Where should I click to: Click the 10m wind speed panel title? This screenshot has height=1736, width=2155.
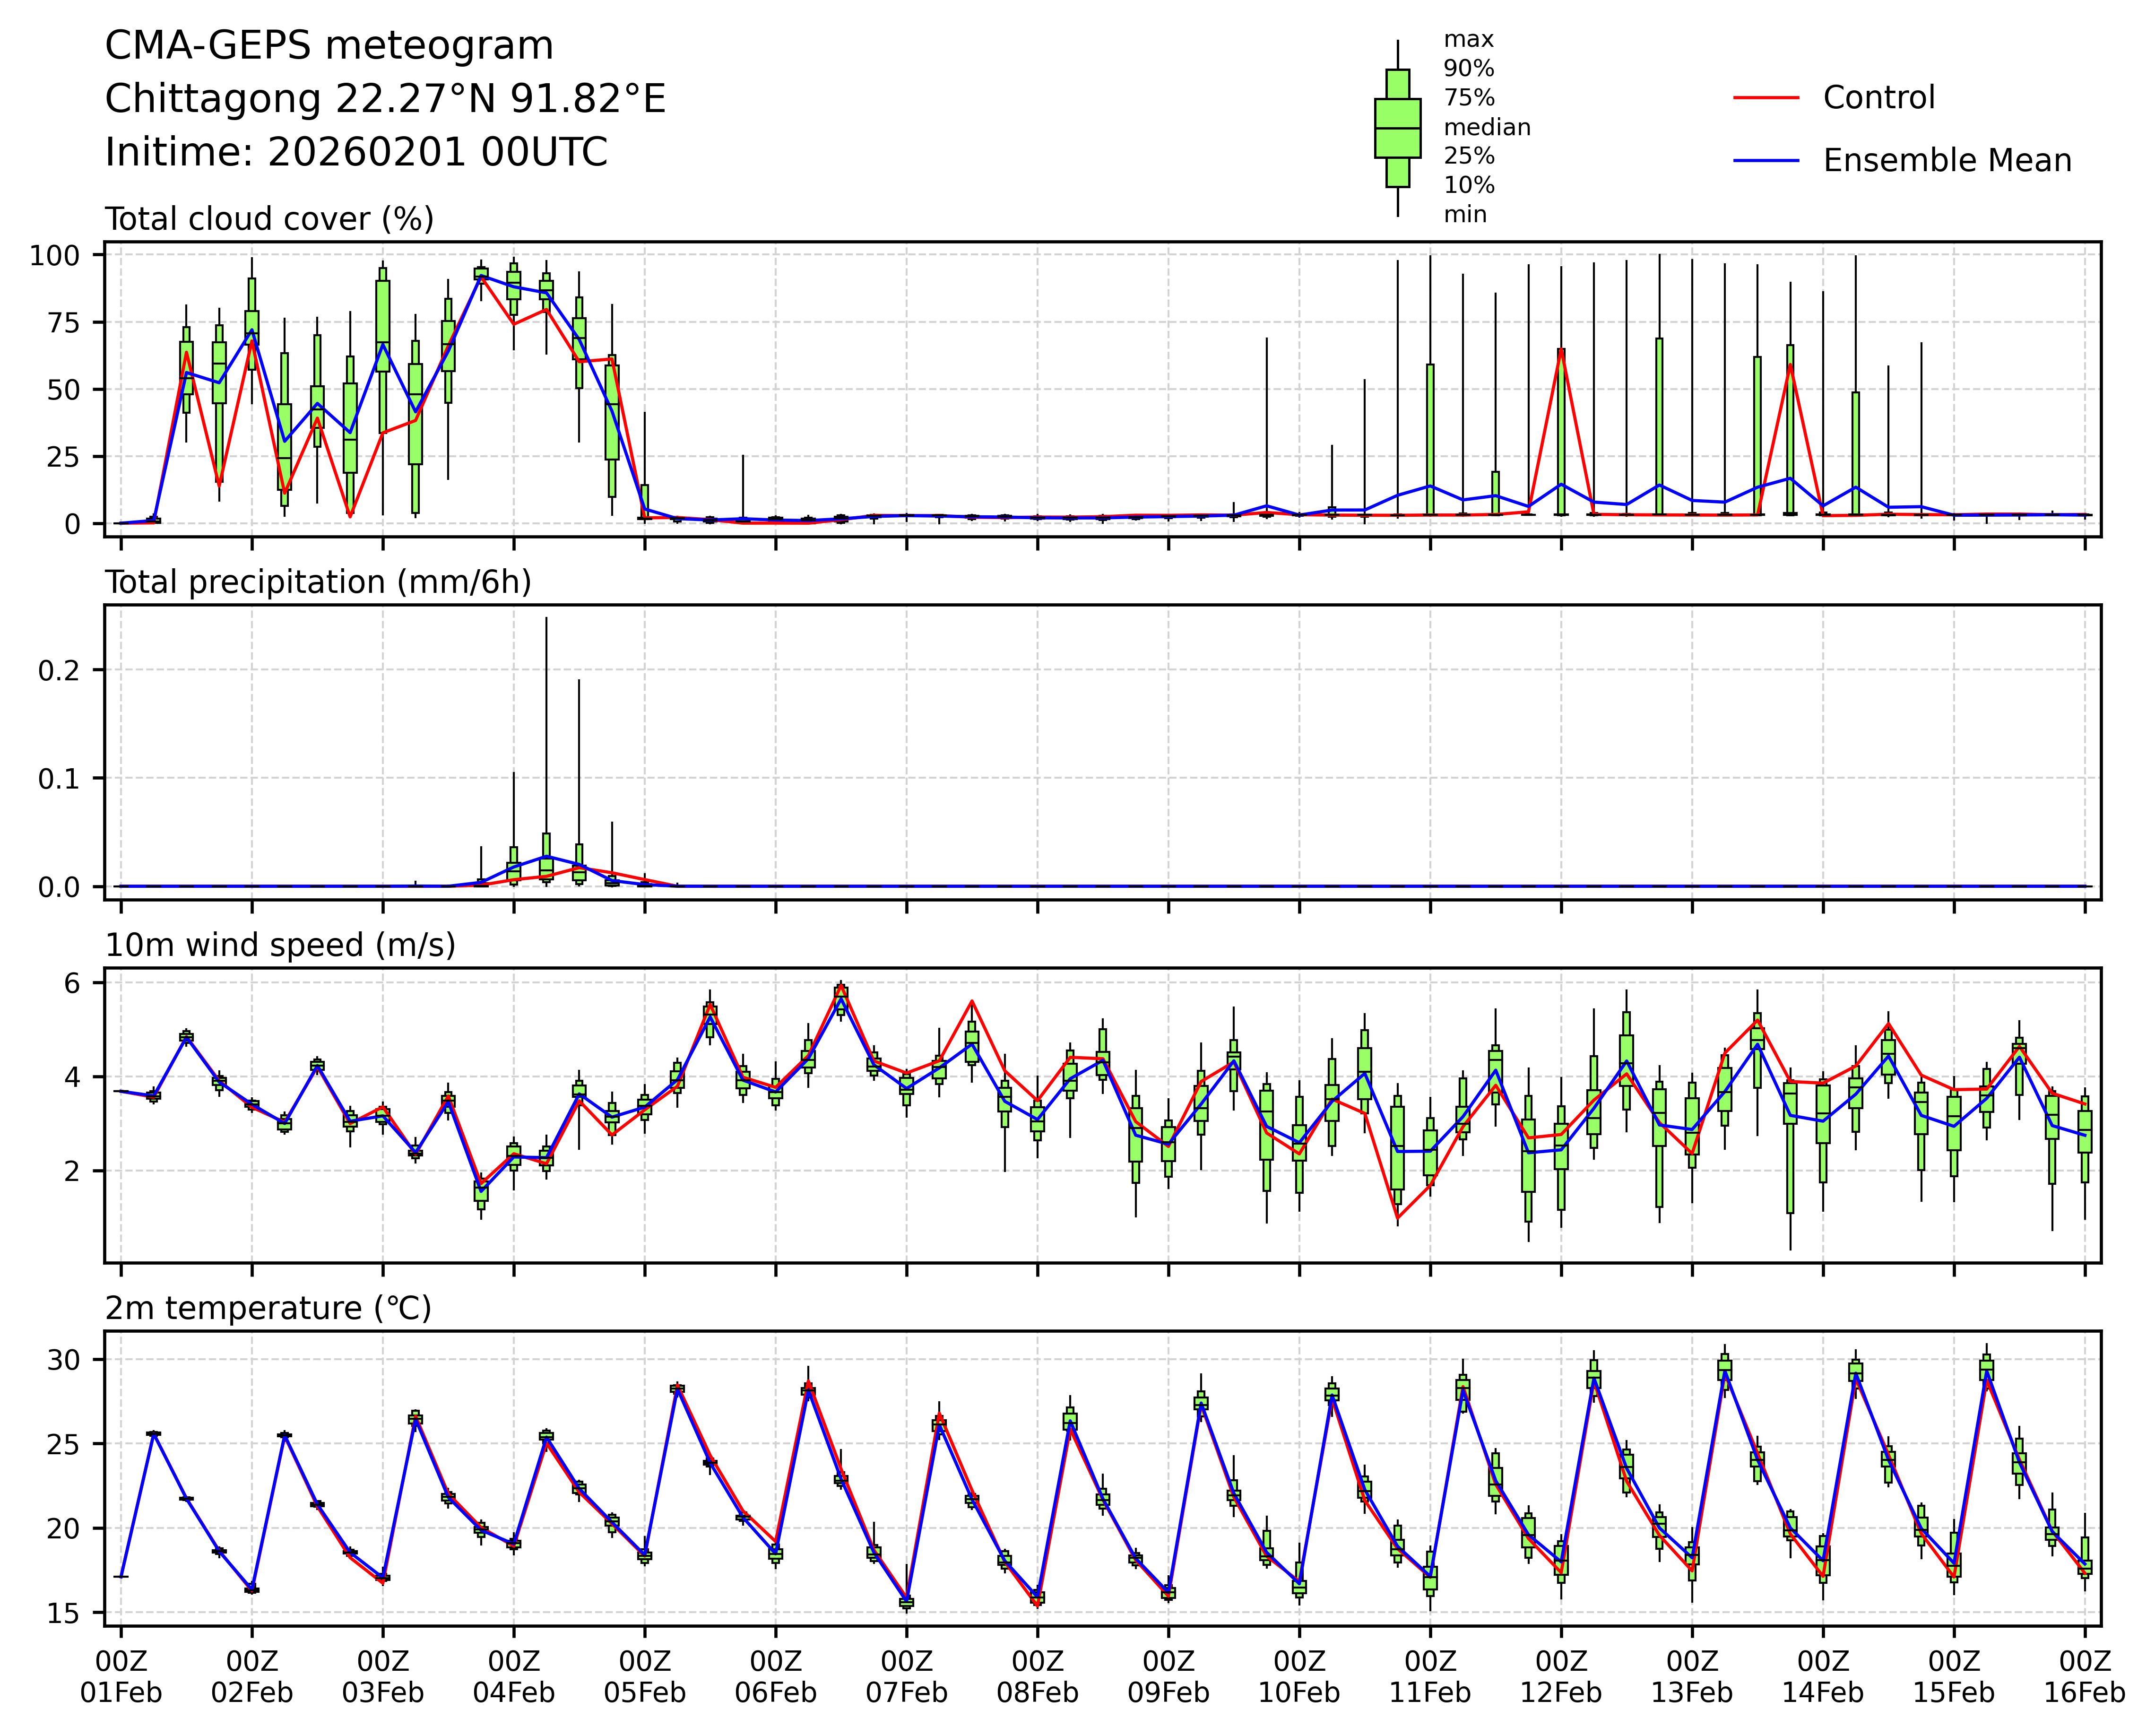280,945
